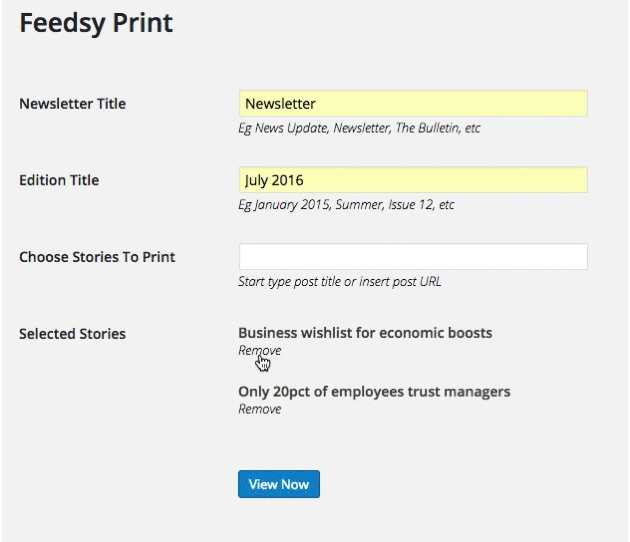Open the Business wishlist for economic boosts title
The width and height of the screenshot is (630, 542).
pos(365,333)
